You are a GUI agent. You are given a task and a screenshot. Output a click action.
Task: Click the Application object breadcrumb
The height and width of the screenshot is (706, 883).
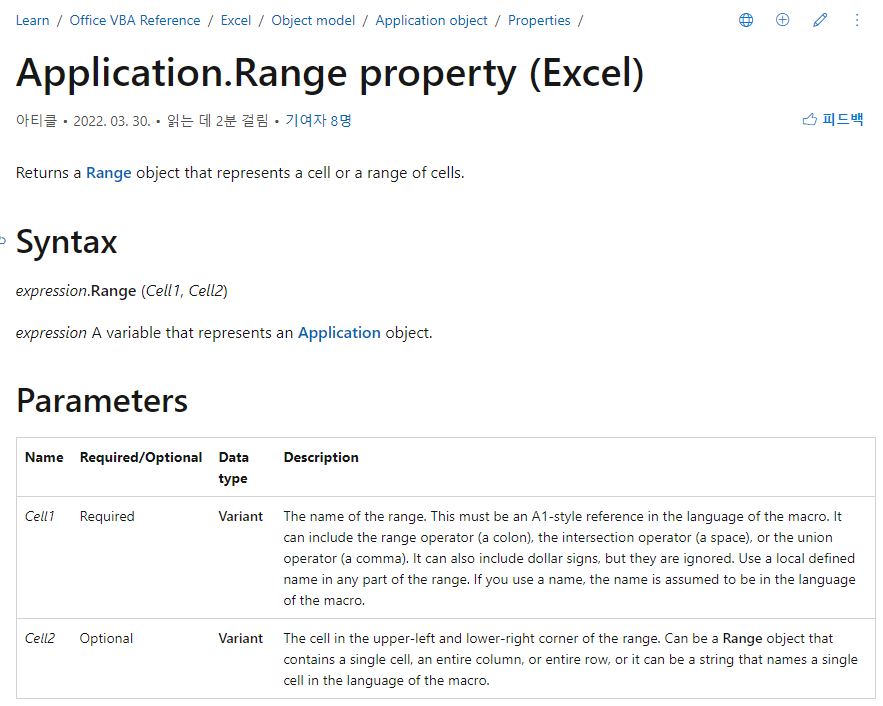coord(431,20)
